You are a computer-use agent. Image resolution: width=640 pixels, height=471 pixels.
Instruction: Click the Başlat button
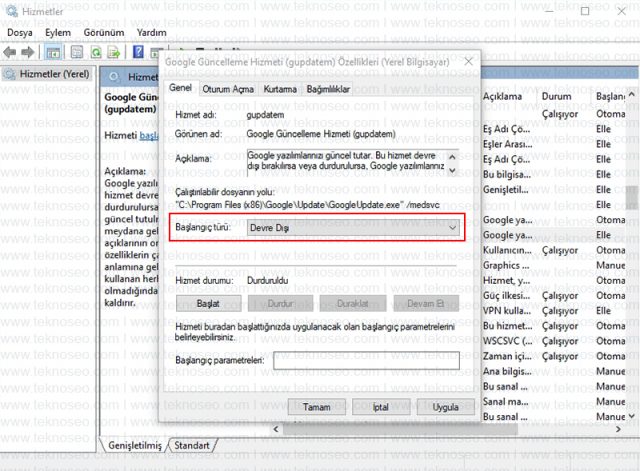[x=208, y=304]
